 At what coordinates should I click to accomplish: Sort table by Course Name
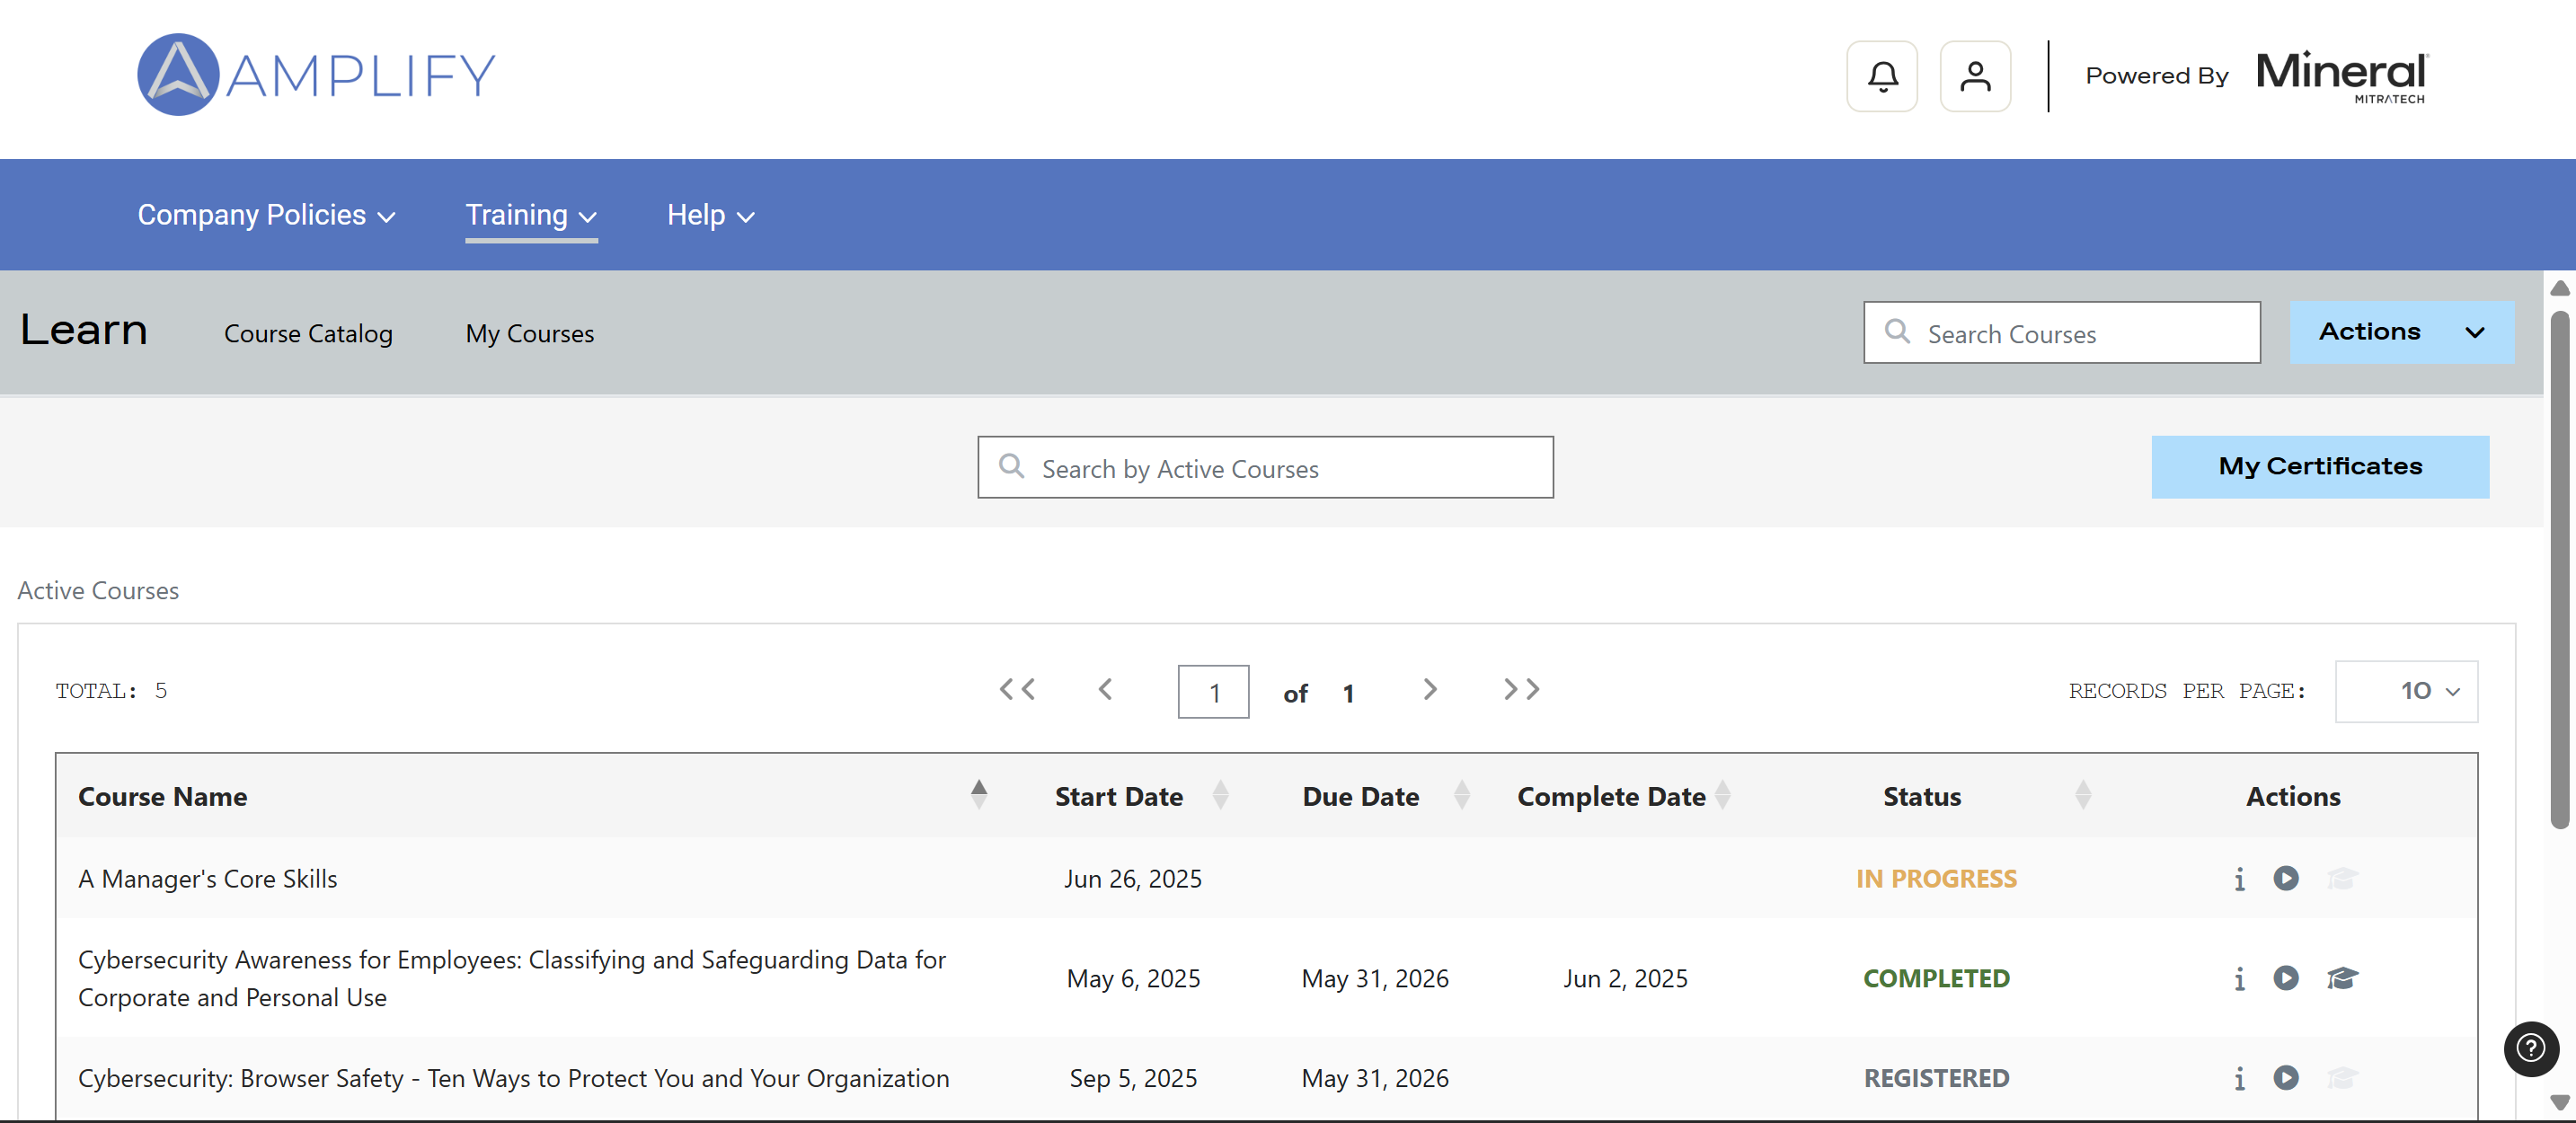tap(978, 795)
